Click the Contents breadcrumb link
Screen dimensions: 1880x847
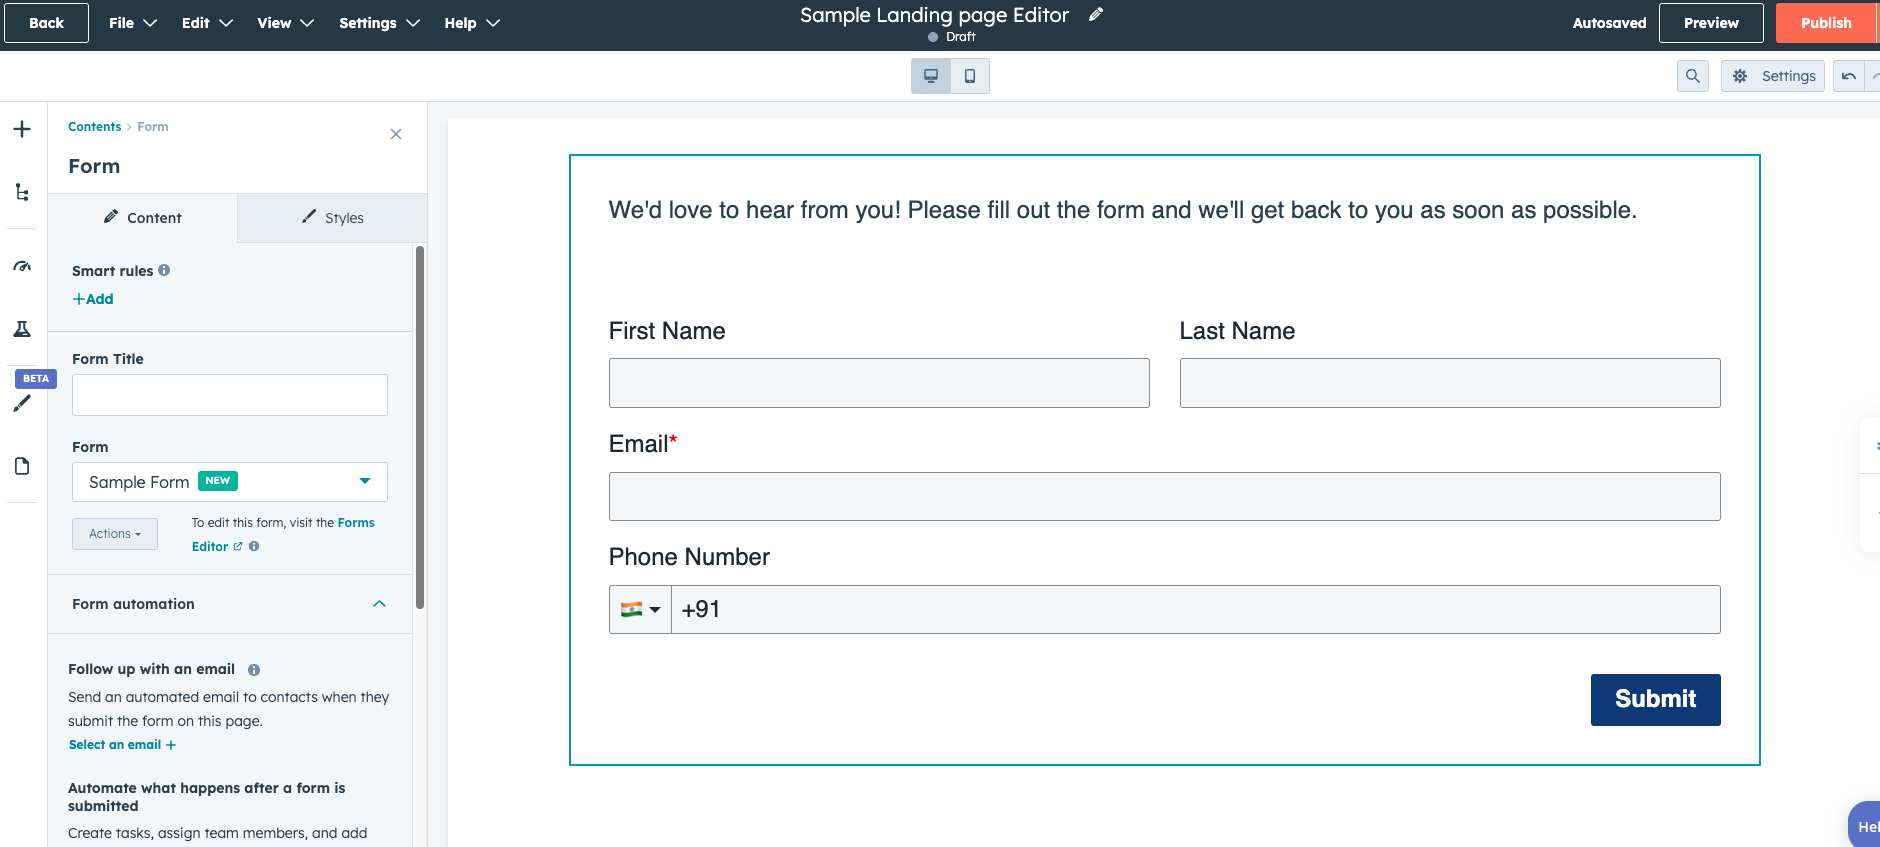94,127
